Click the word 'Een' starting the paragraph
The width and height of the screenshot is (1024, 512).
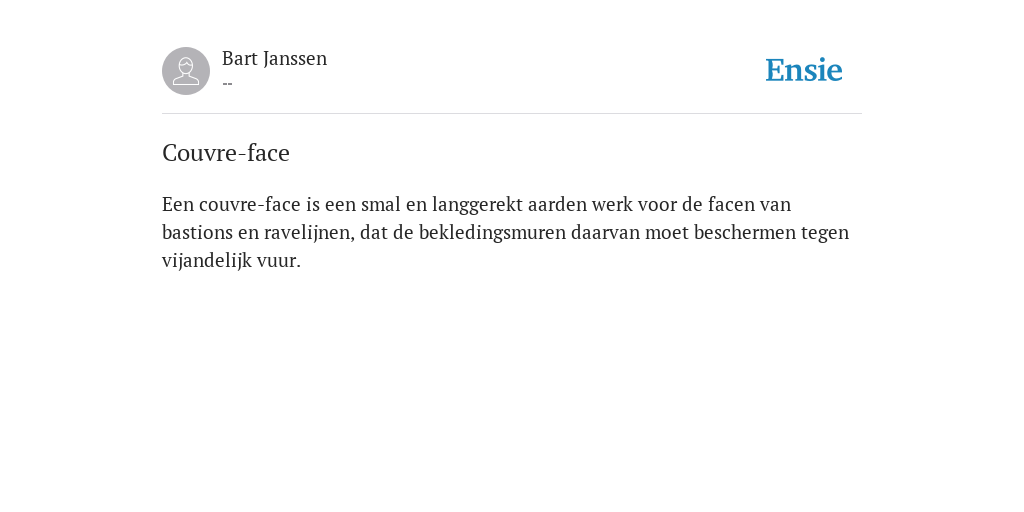click(178, 204)
